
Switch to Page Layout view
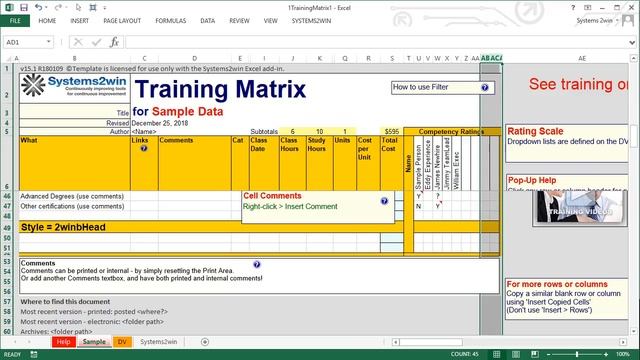pos(516,354)
